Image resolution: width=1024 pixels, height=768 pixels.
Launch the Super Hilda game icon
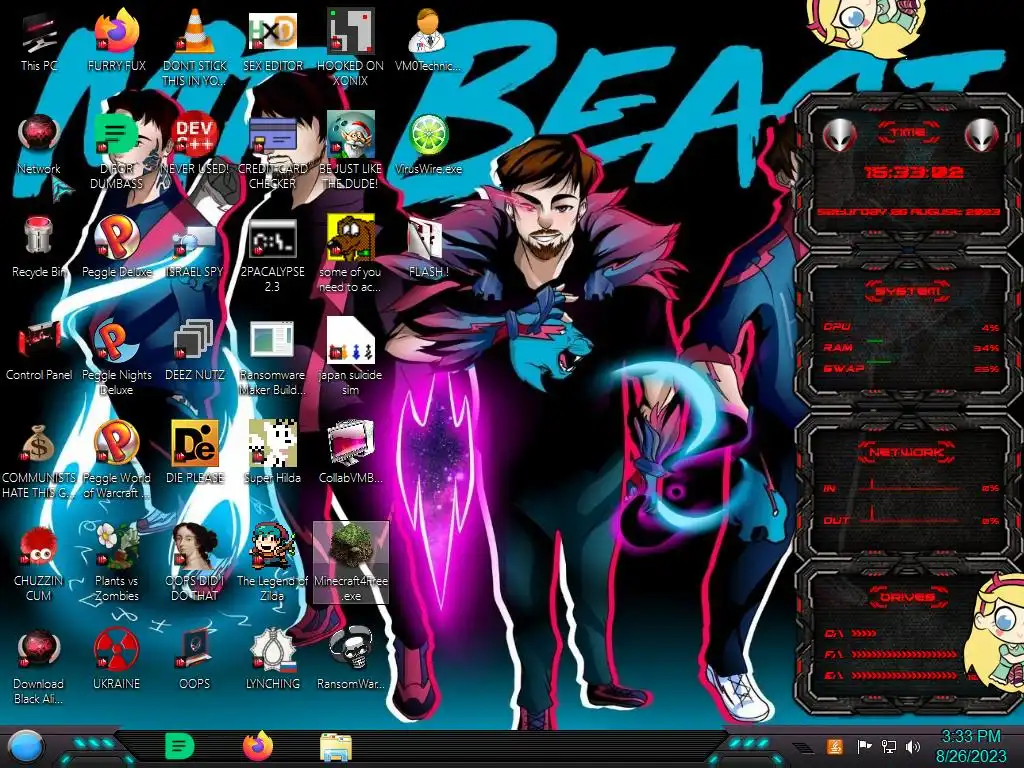tap(272, 452)
